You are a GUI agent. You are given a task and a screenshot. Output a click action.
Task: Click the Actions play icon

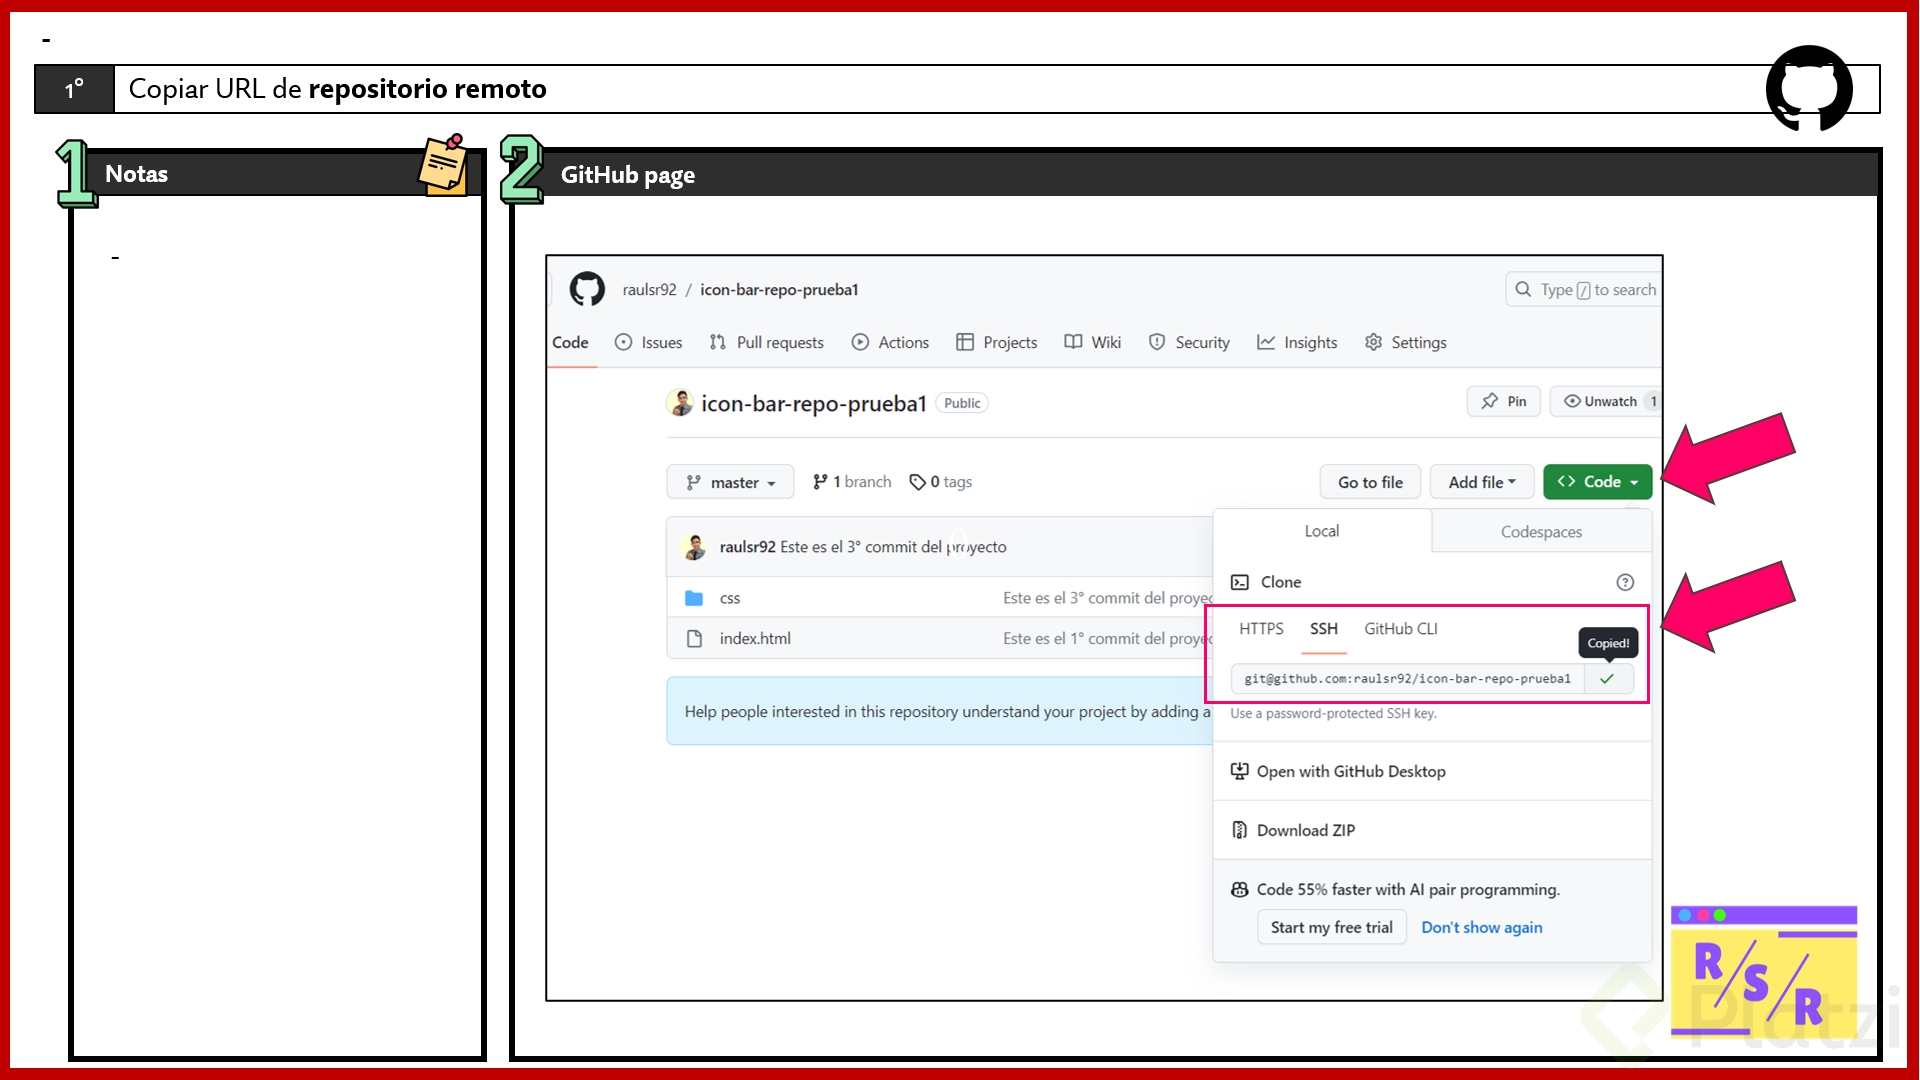coord(860,342)
